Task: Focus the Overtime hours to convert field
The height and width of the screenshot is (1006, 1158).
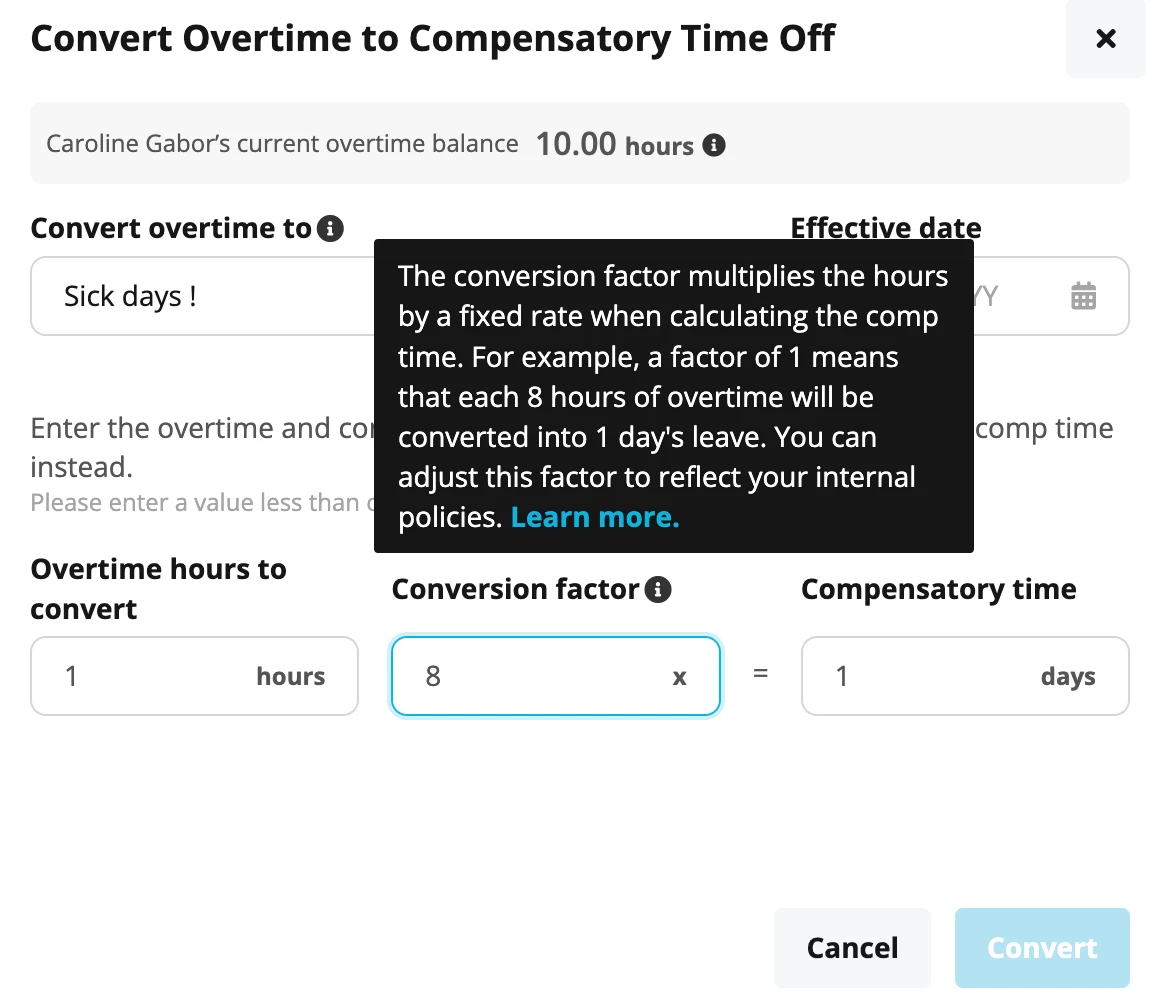Action: [x=194, y=676]
